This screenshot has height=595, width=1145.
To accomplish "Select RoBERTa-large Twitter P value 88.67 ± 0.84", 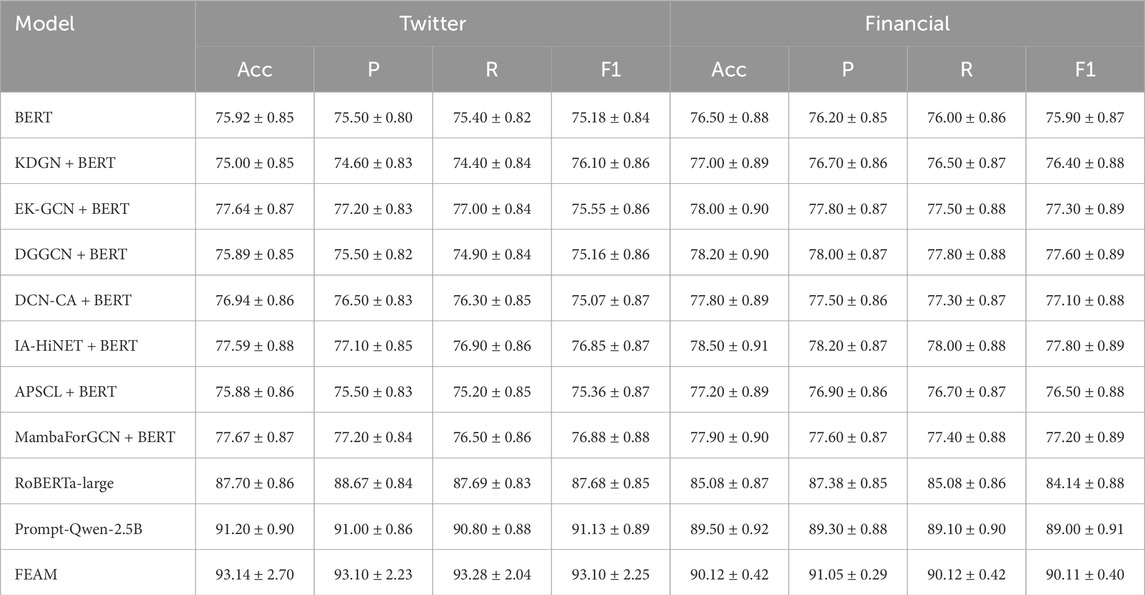I will point(373,483).
